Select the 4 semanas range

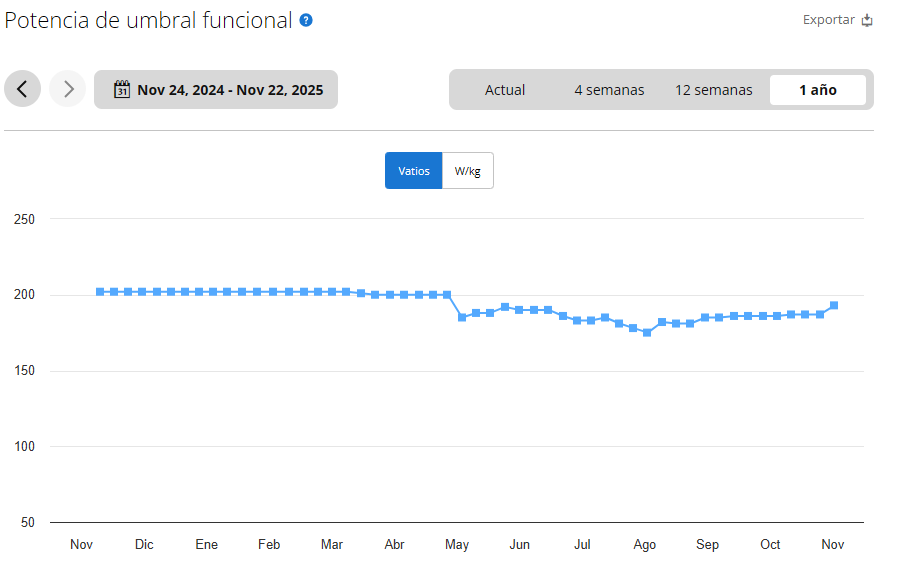[x=609, y=90]
